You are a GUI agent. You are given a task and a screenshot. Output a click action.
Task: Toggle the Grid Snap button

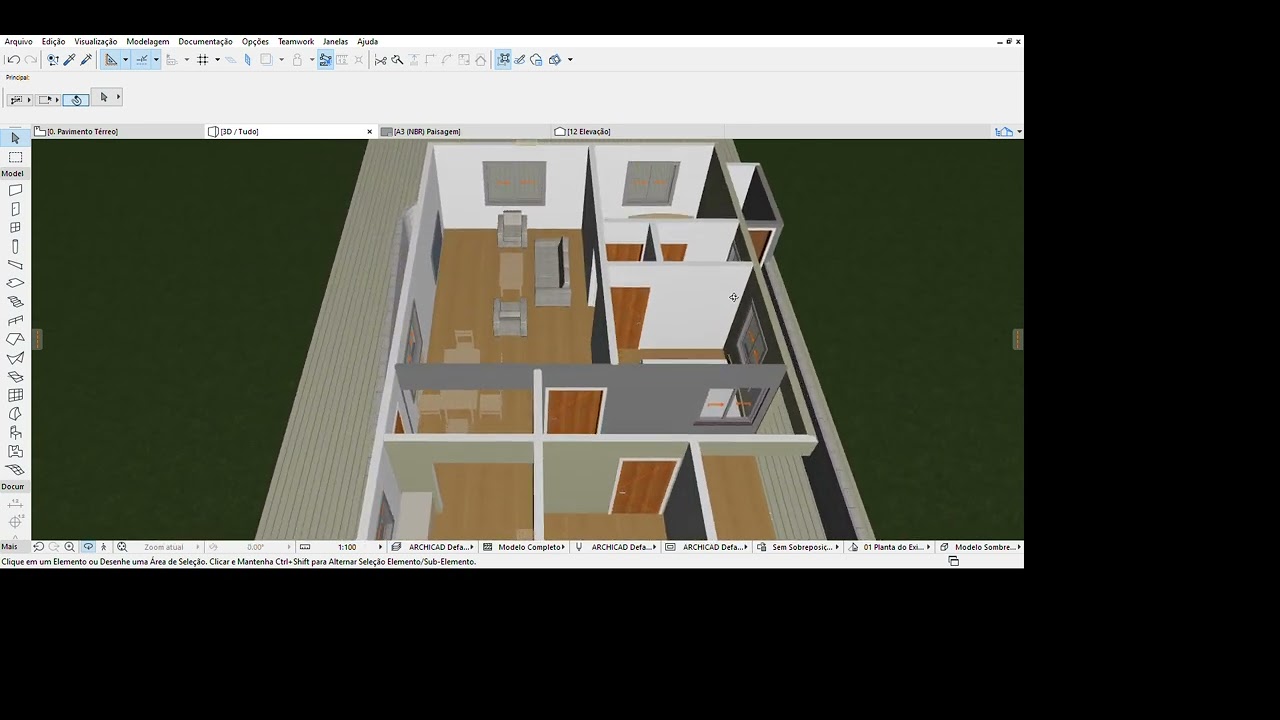click(x=202, y=60)
